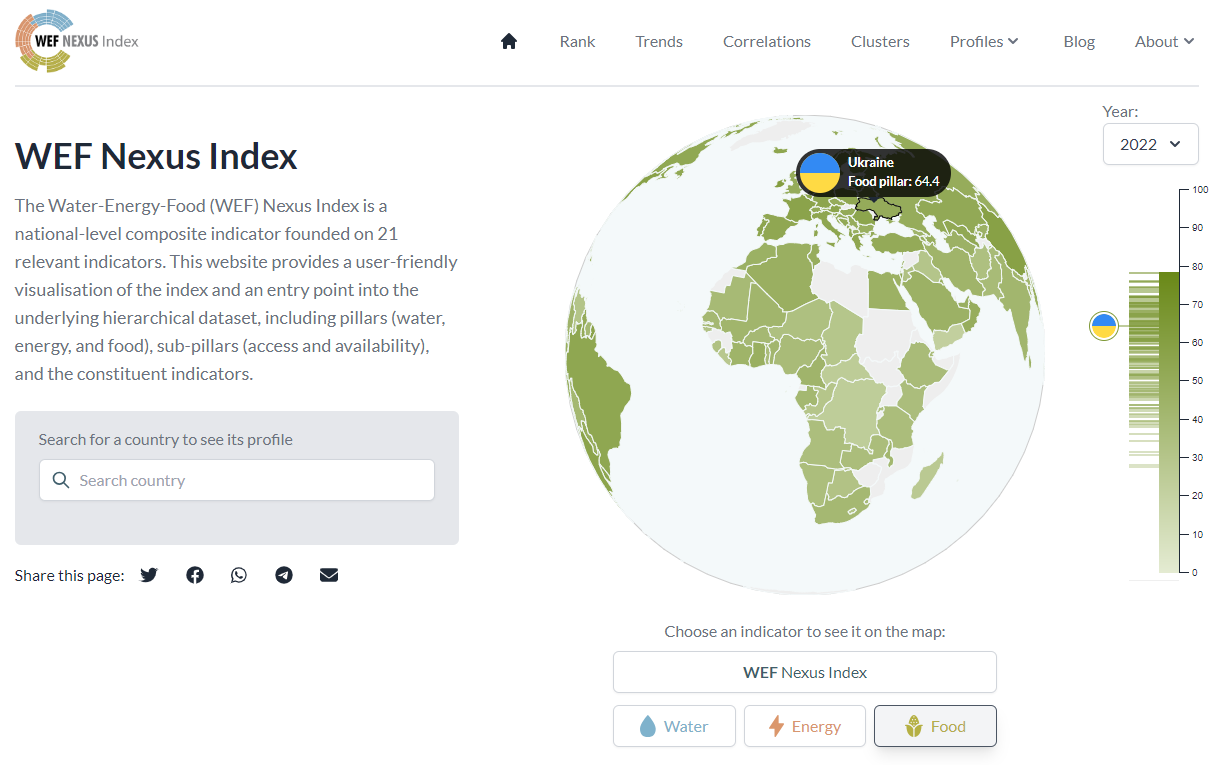Expand the Profiles menu
Image resolution: width=1221 pixels, height=765 pixels.
pos(984,41)
